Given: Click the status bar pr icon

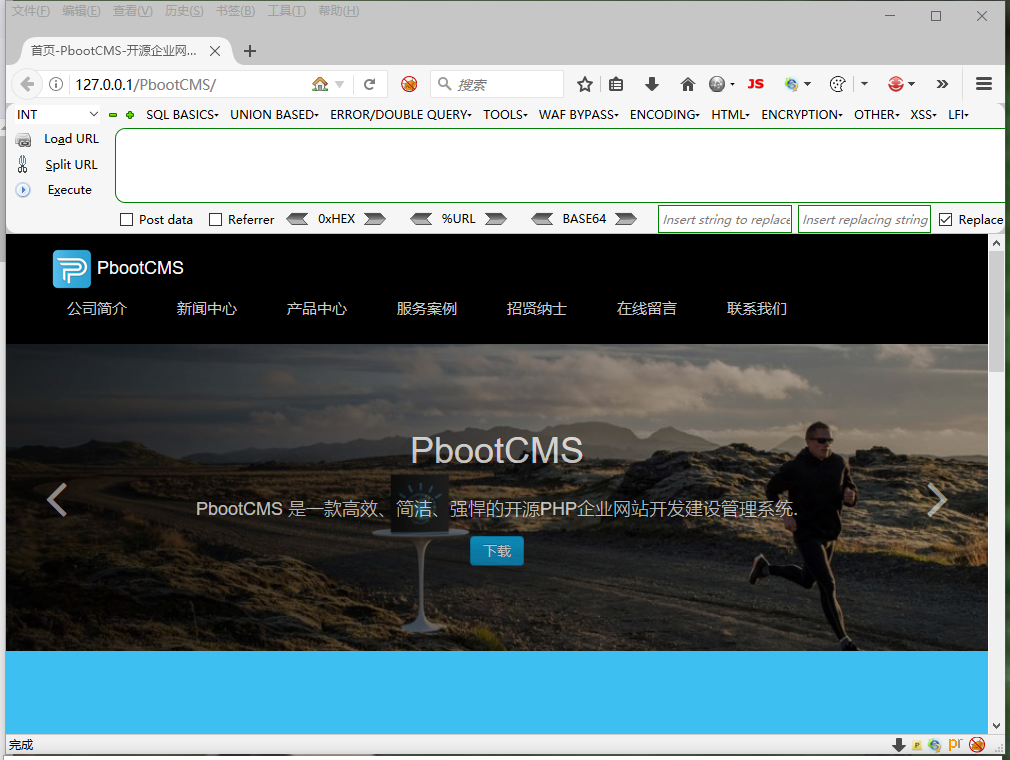Looking at the screenshot, I should [955, 744].
